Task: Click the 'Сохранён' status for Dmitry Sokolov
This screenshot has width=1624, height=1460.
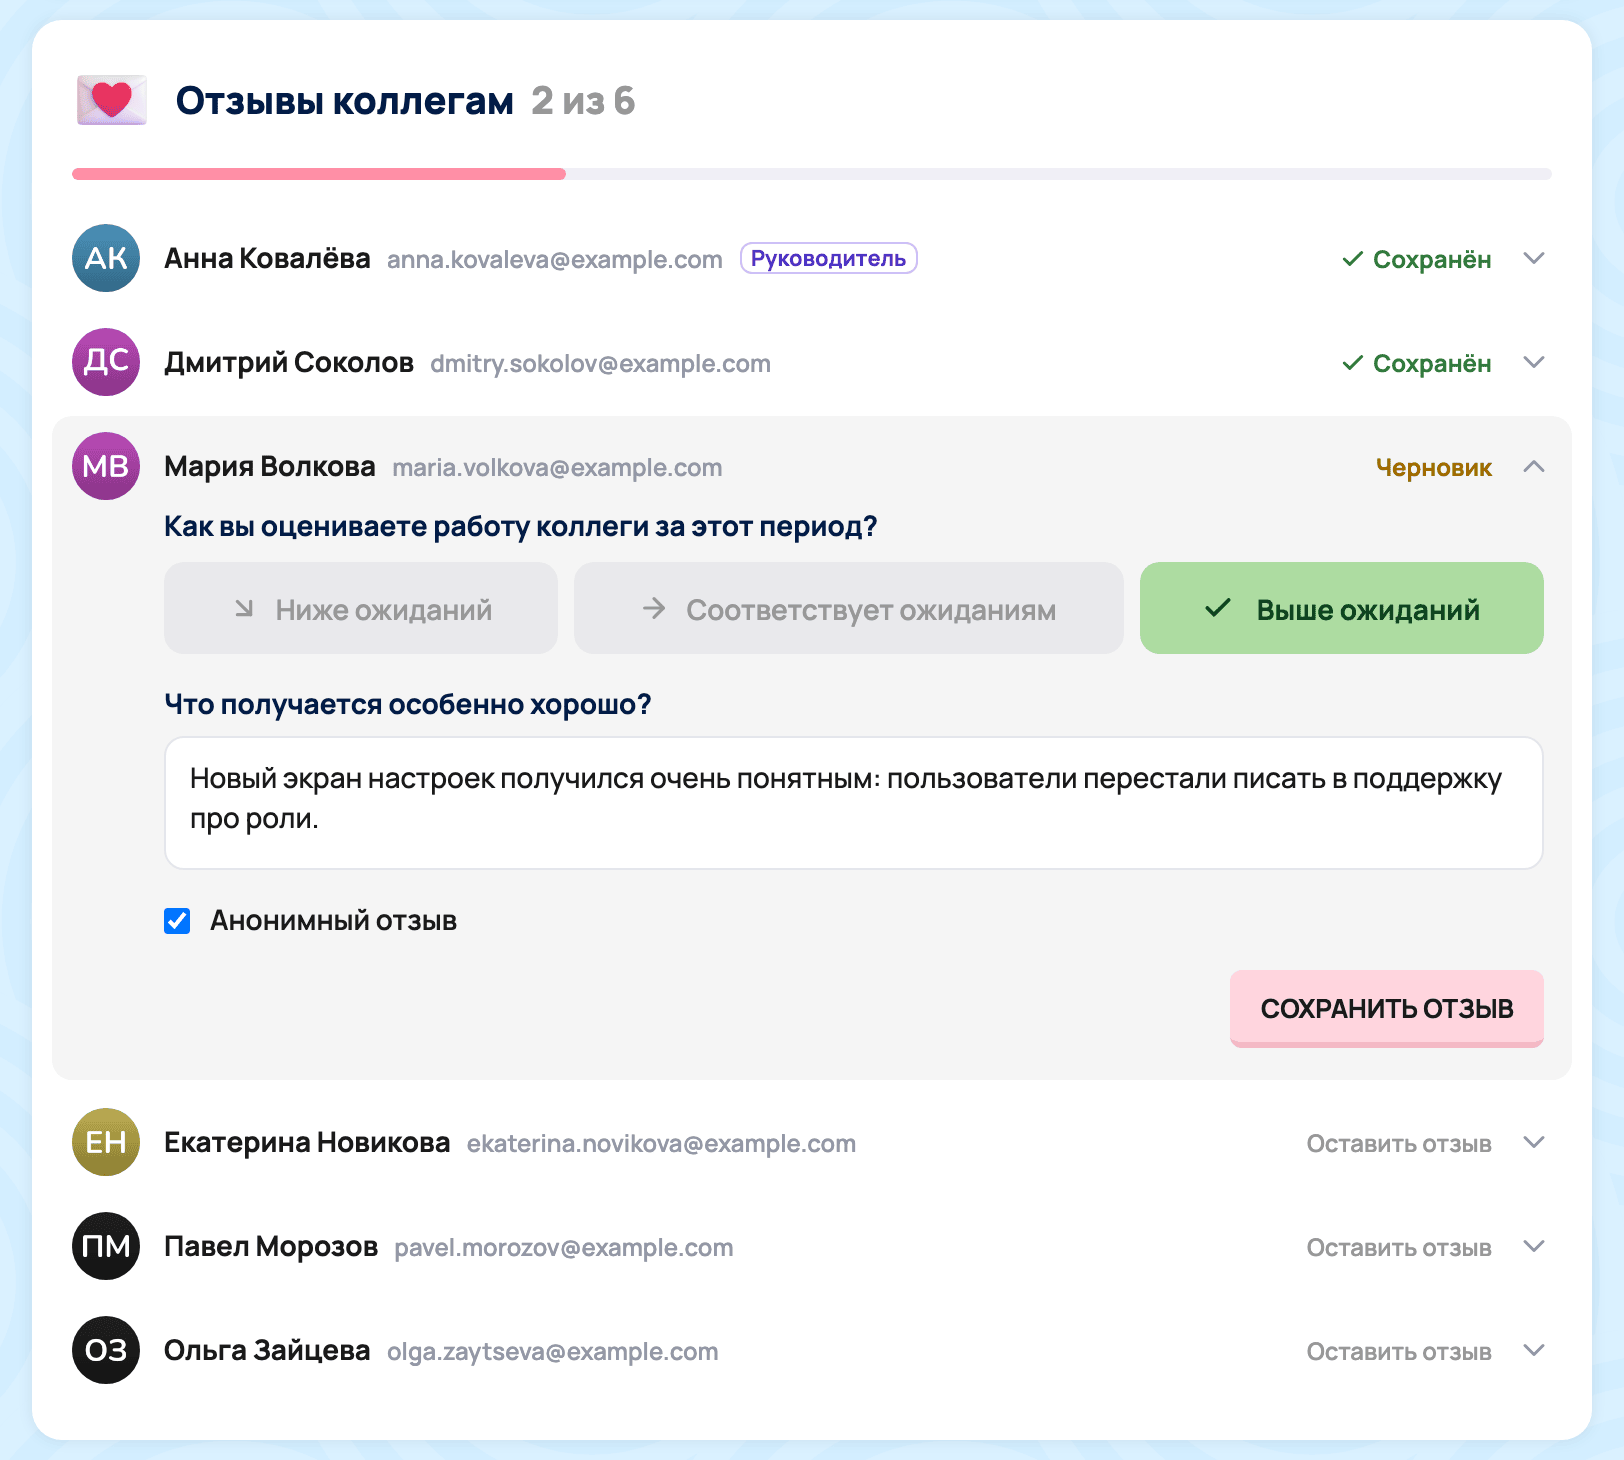Action: [1416, 363]
